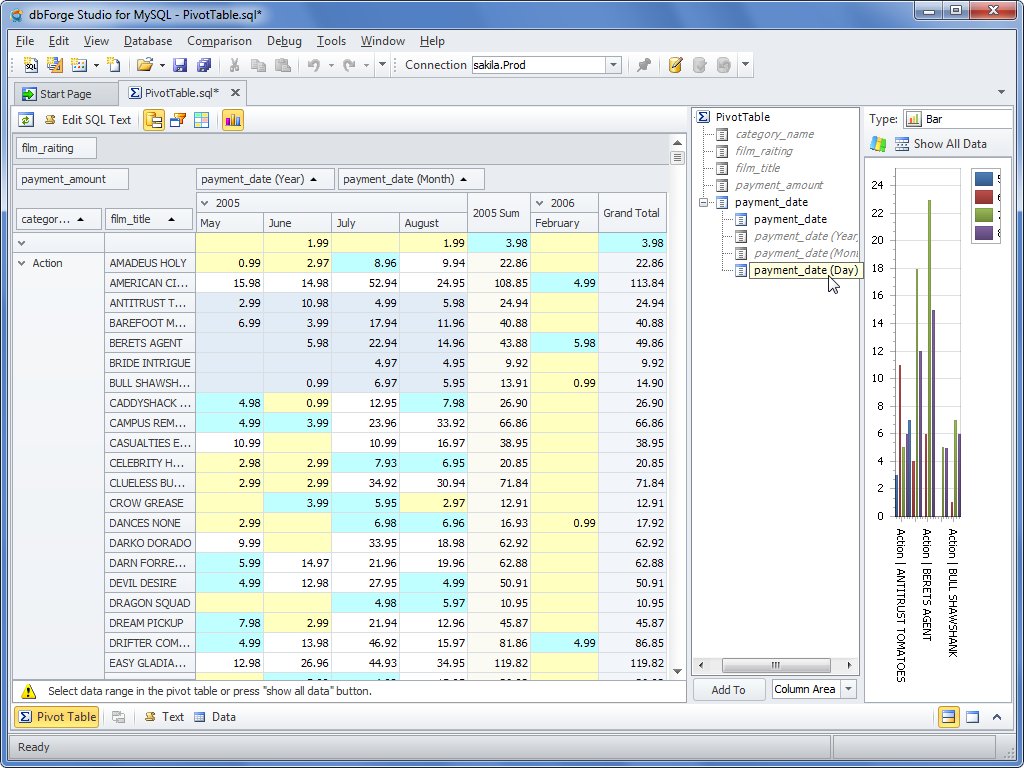Click the warning icon in the hint bar

(28, 691)
